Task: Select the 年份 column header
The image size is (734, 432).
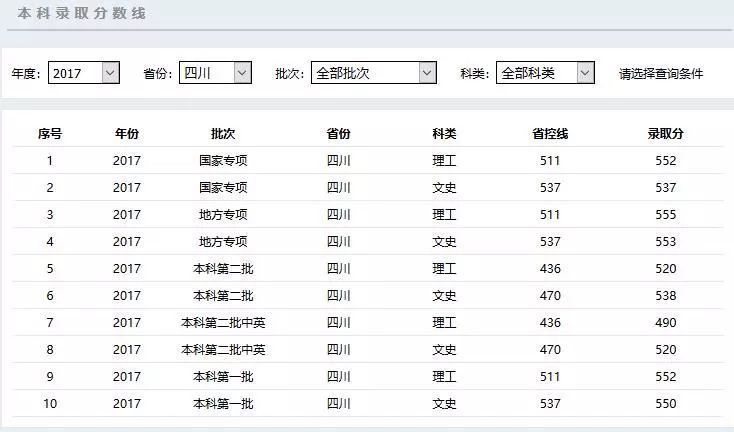Action: coord(127,134)
